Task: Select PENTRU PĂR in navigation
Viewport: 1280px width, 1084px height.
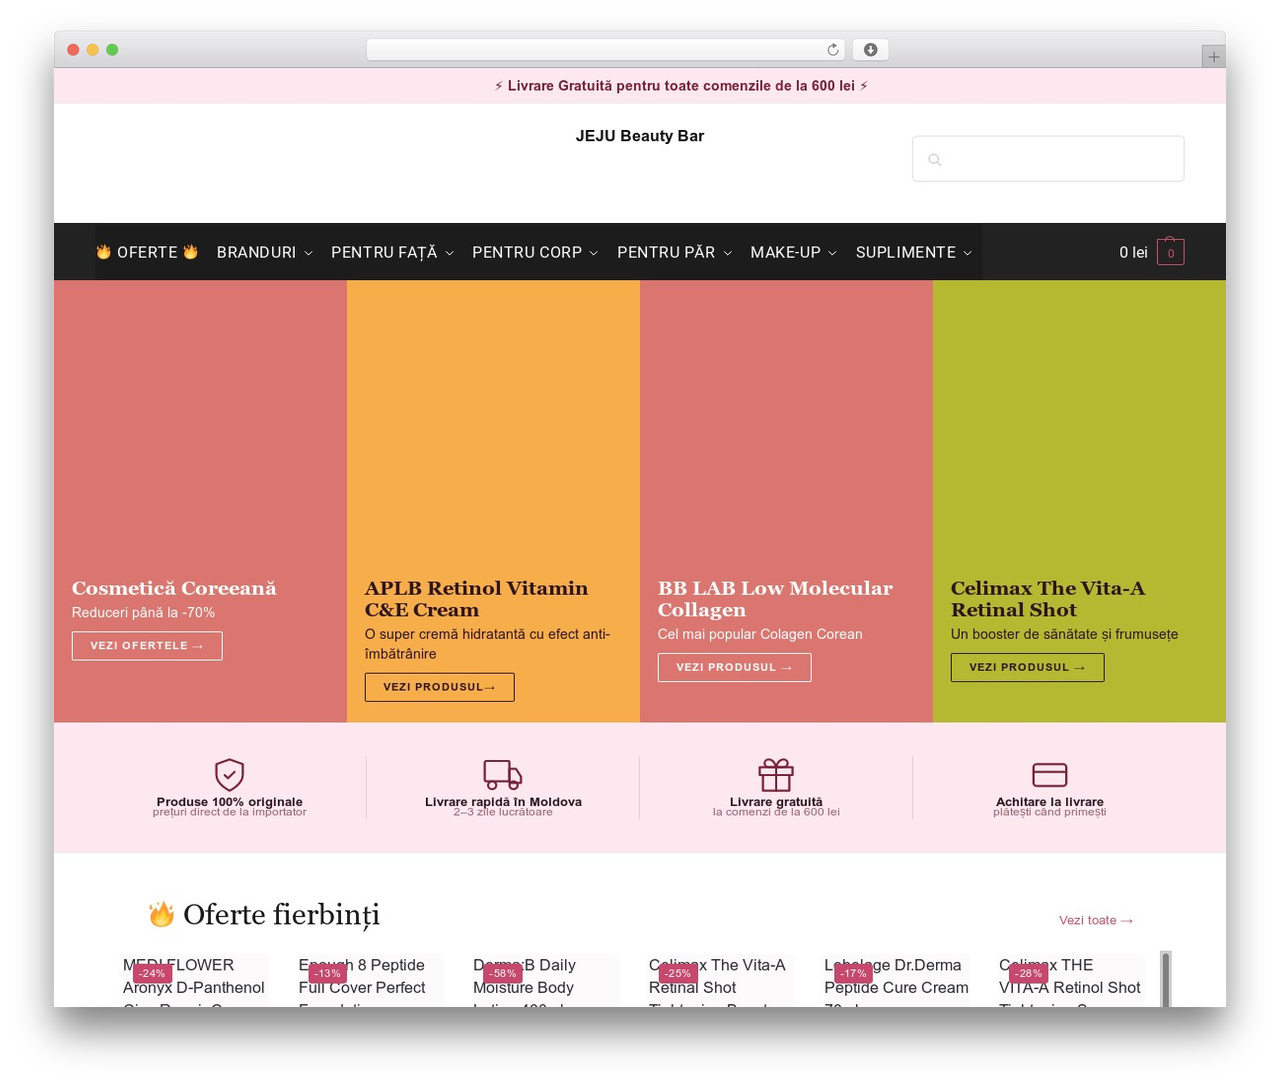Action: [666, 252]
